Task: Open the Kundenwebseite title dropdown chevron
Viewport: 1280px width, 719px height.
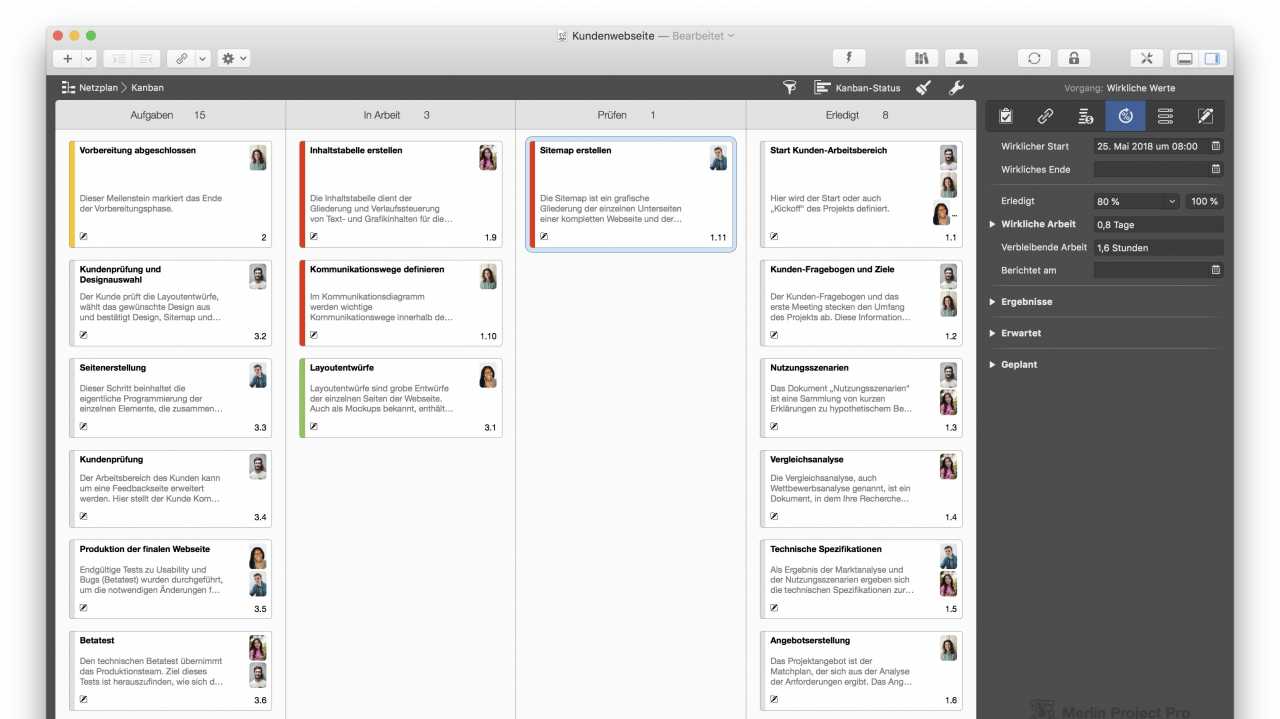Action: coord(731,36)
